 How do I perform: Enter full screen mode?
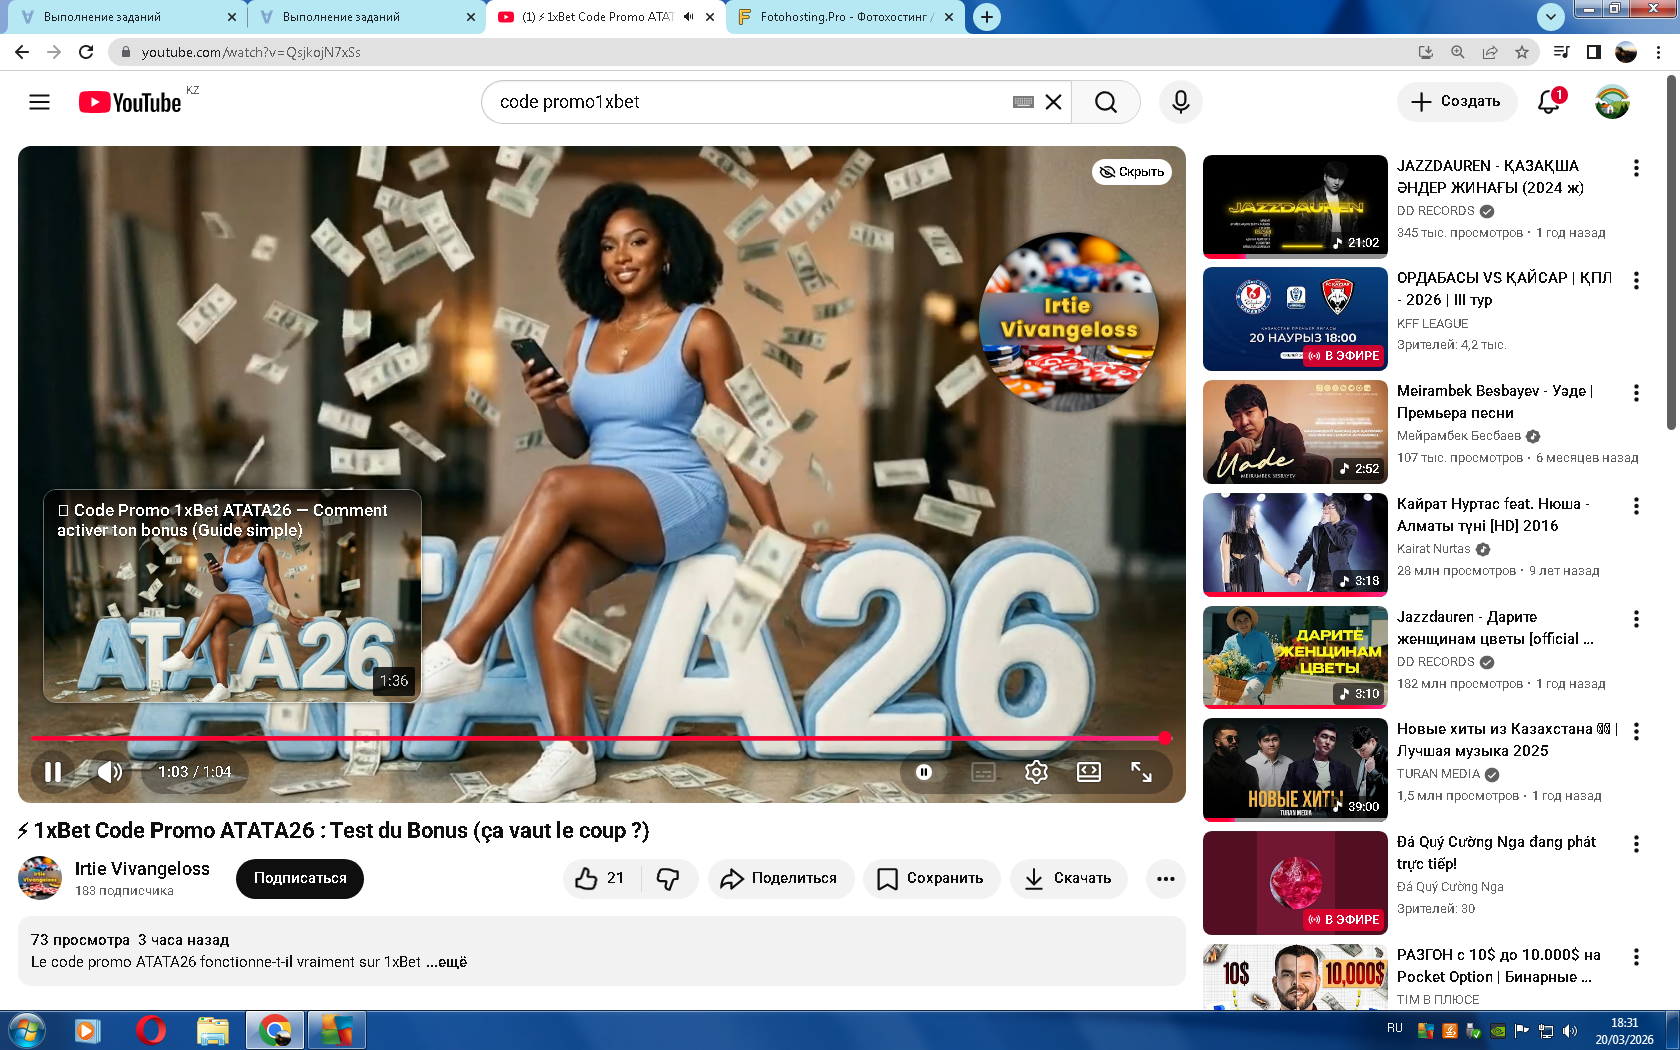click(x=1141, y=772)
